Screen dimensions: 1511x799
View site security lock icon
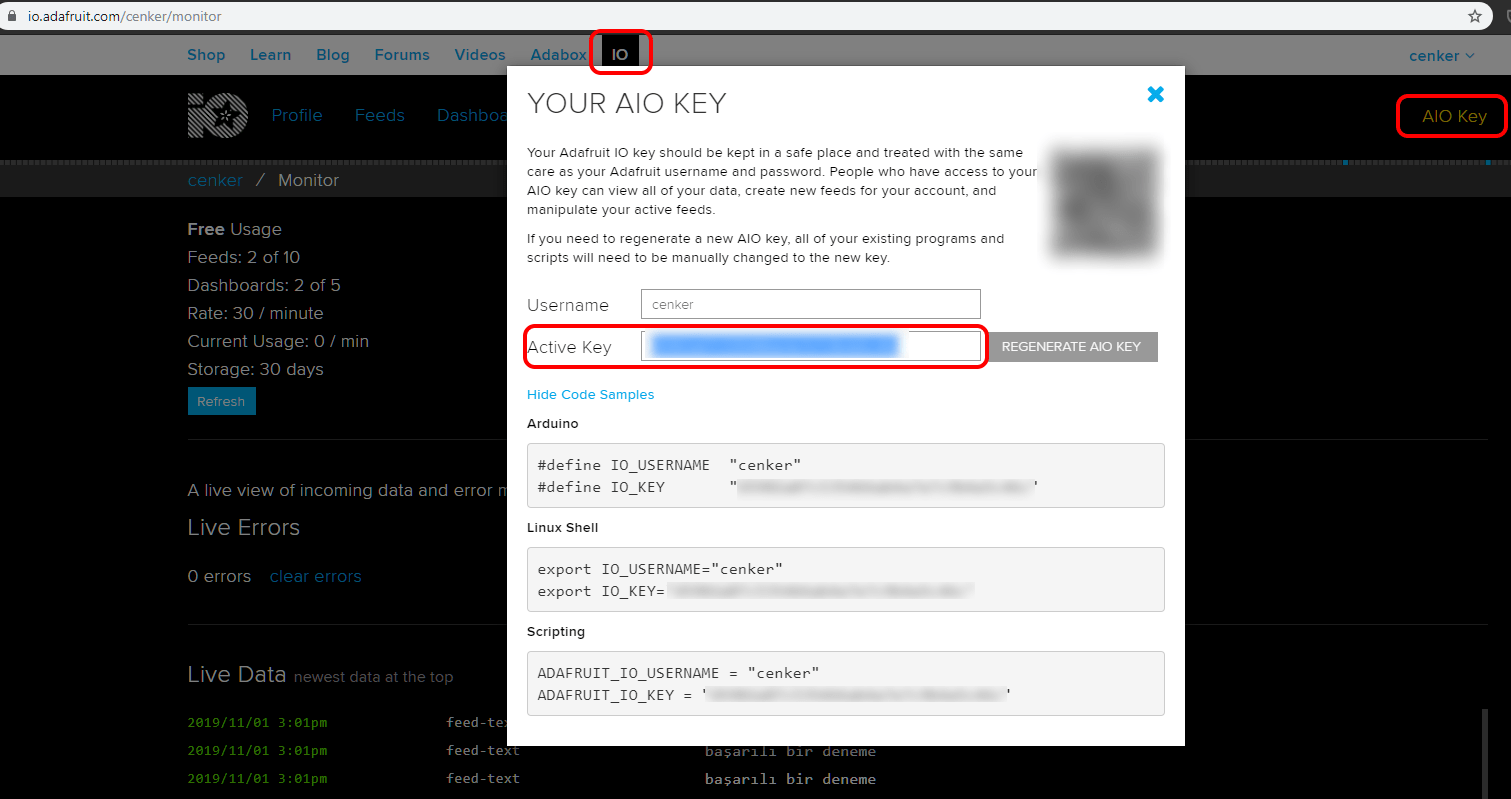[13, 16]
